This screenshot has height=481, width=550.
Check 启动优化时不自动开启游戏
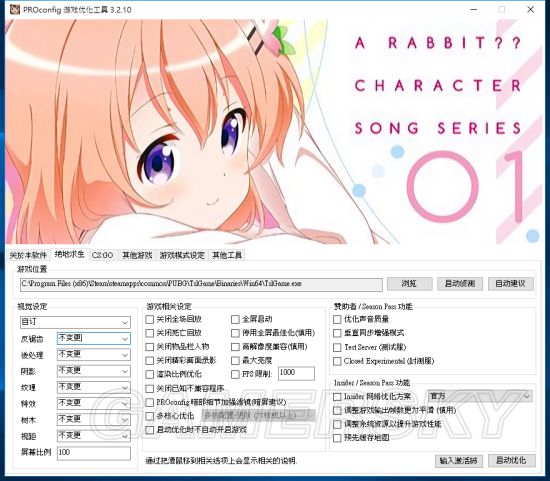[150, 430]
